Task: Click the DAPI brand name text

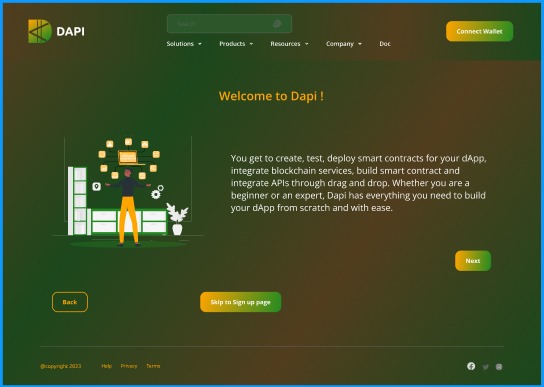Action: click(x=70, y=32)
